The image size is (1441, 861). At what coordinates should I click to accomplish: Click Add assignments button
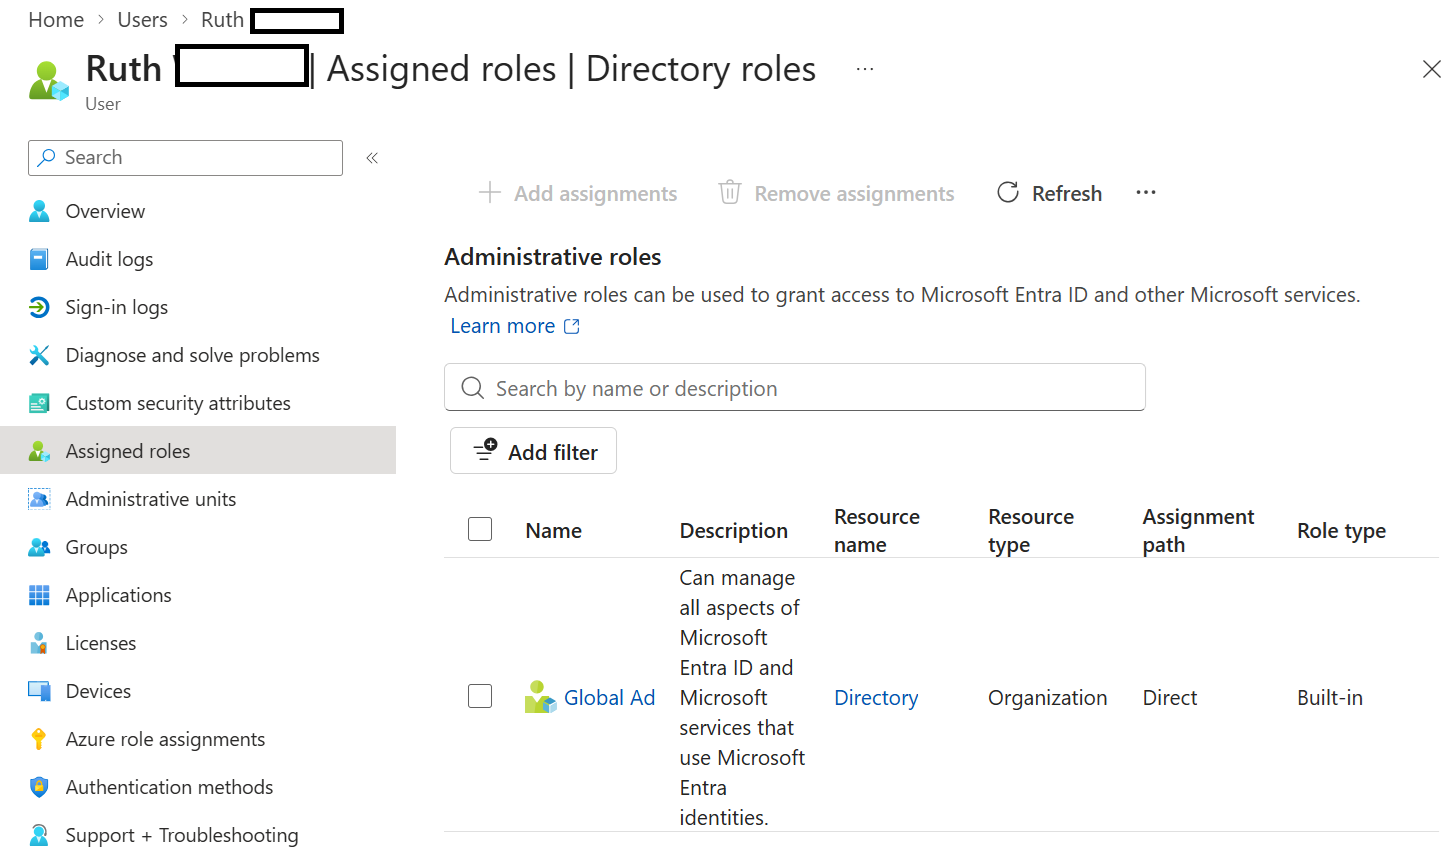pyautogui.click(x=578, y=193)
